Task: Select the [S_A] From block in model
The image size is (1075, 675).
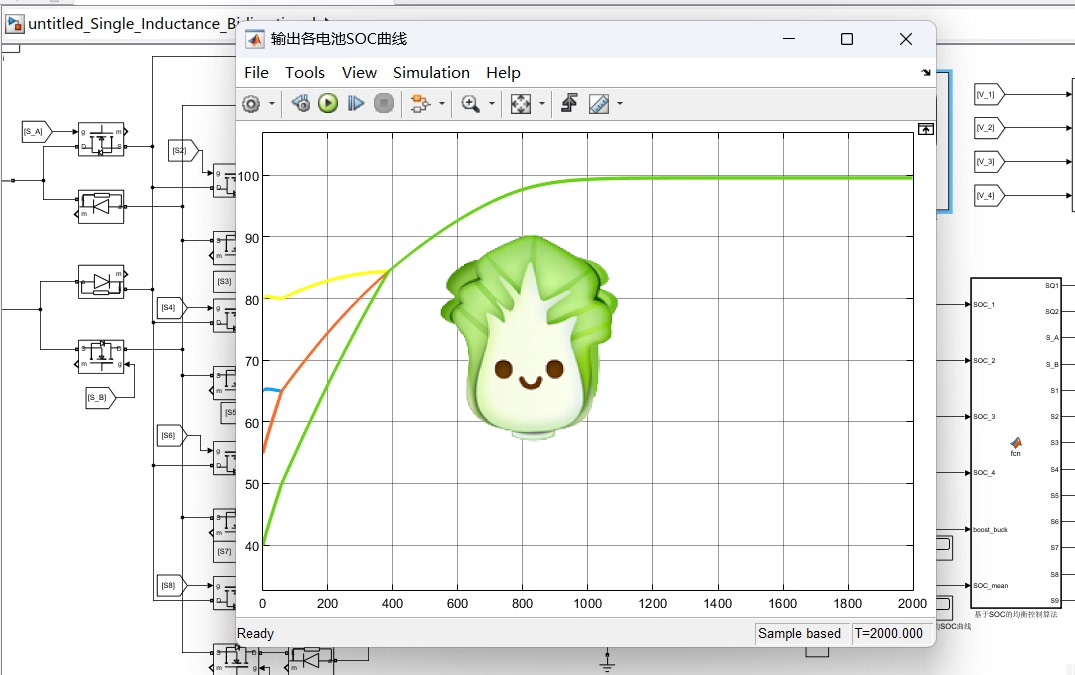Action: click(37, 132)
